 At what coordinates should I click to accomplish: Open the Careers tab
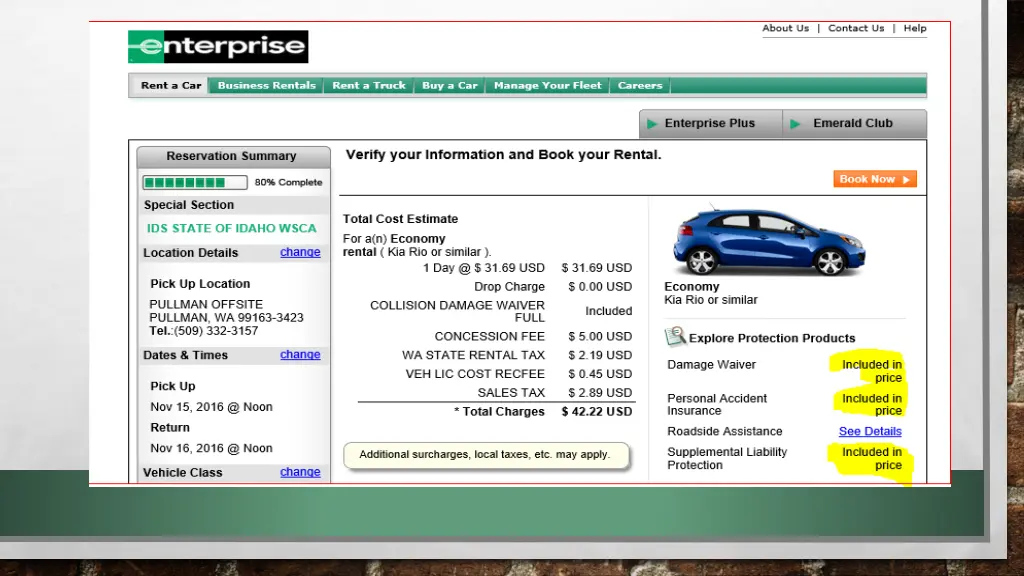640,86
